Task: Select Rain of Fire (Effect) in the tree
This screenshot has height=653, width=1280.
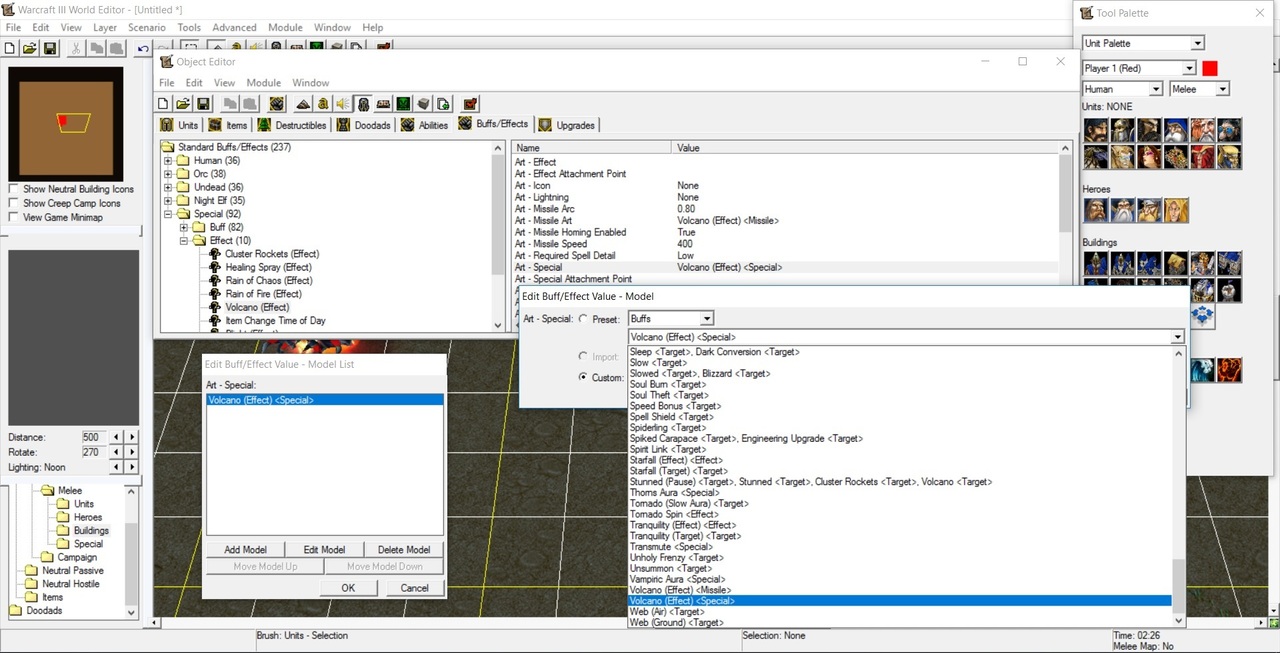Action: [263, 294]
